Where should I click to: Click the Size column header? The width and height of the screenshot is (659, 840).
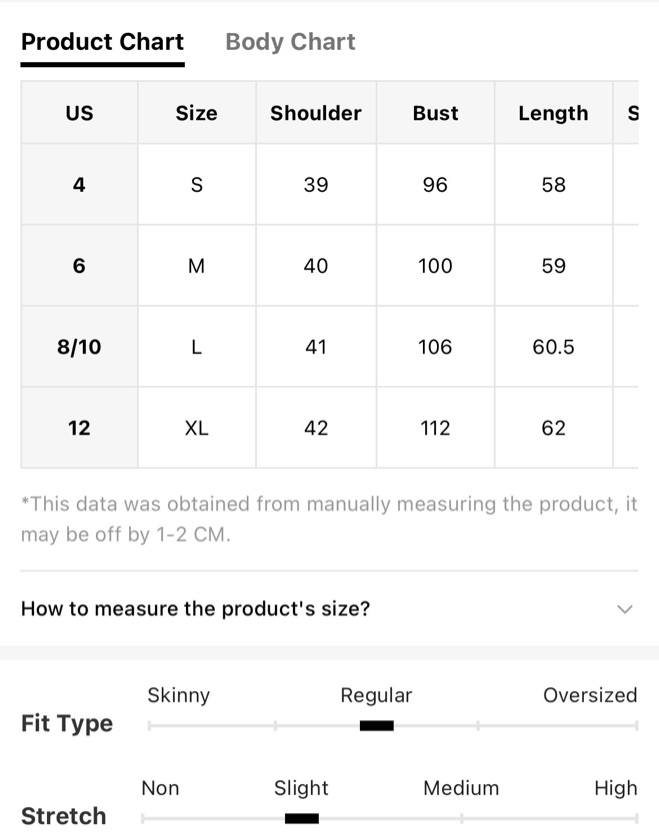[197, 113]
